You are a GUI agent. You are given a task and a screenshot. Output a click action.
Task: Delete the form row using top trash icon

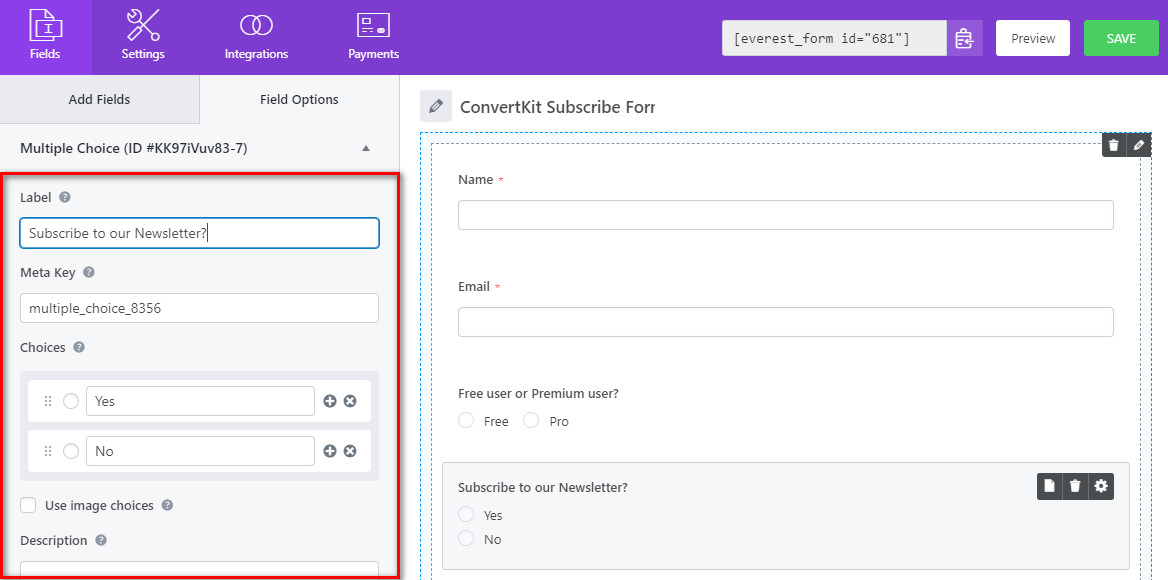[1114, 145]
